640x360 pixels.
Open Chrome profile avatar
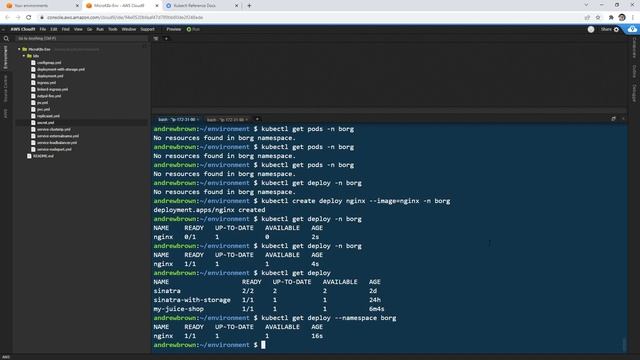click(622, 18)
